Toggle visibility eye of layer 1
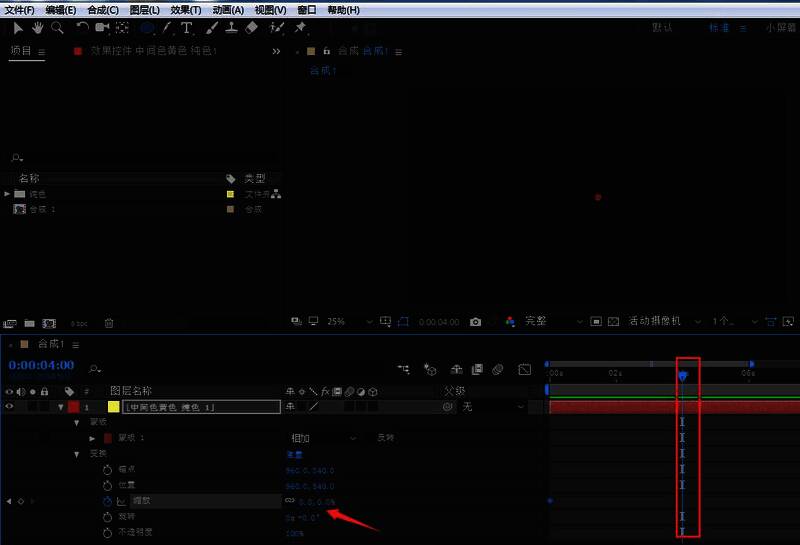 10,407
